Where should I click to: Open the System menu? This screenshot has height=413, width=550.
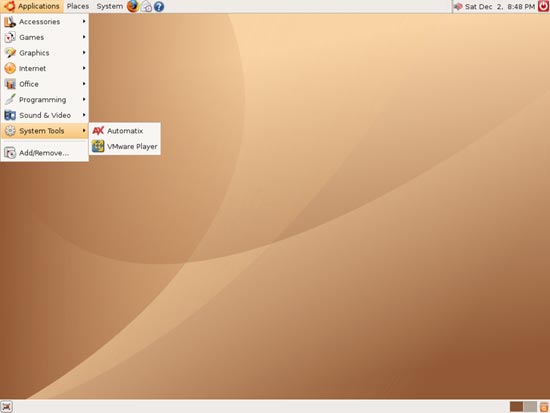pyautogui.click(x=109, y=6)
